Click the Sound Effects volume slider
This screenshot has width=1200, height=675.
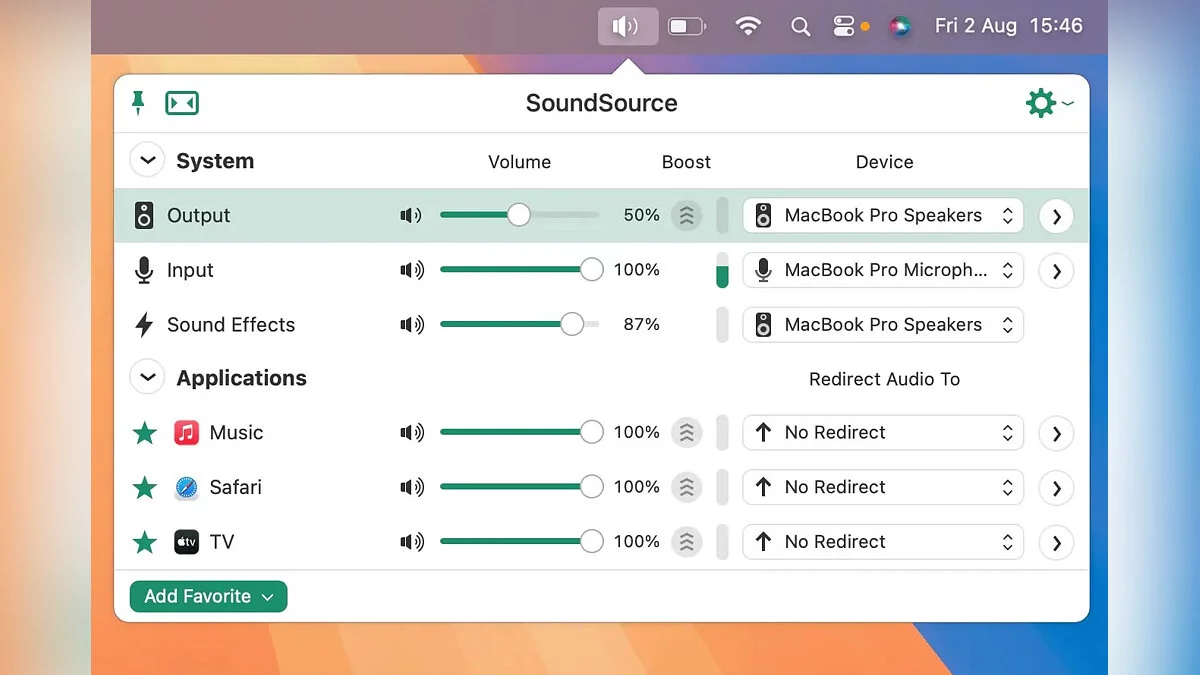coord(519,325)
